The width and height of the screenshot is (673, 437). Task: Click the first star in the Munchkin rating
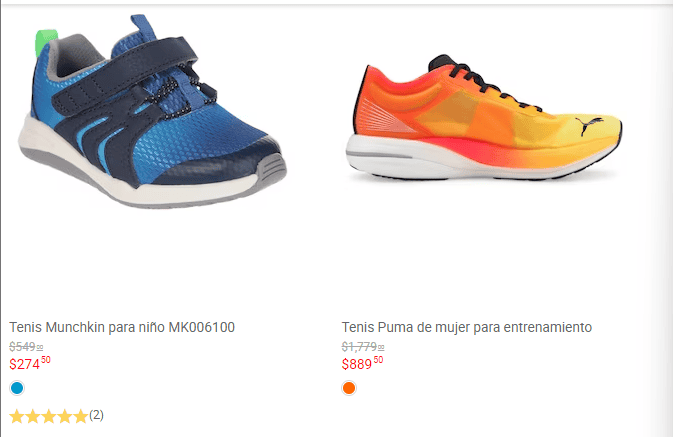click(x=17, y=416)
